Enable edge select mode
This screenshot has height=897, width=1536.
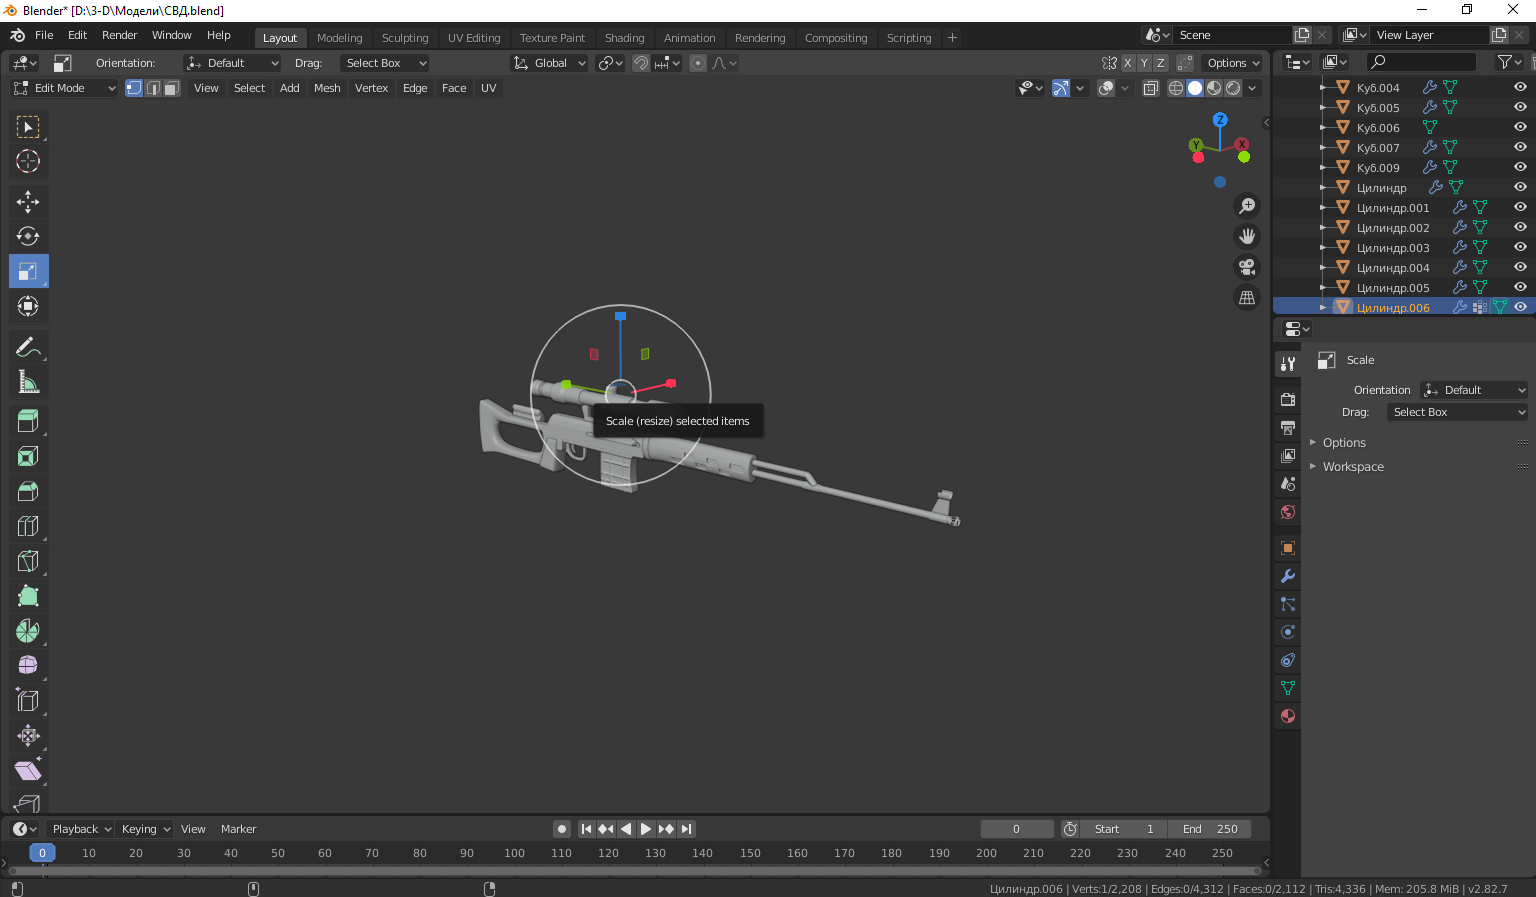153,88
